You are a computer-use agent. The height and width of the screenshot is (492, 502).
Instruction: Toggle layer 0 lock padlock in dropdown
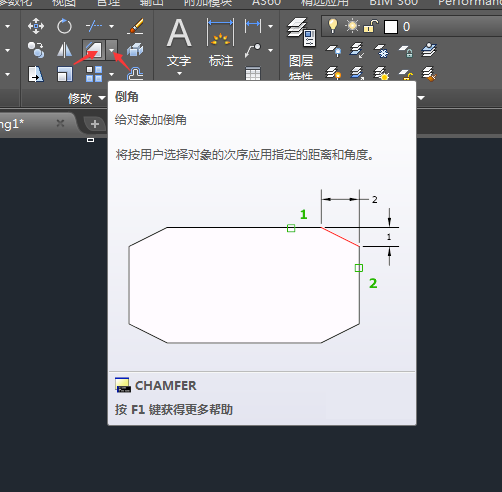pyautogui.click(x=371, y=26)
